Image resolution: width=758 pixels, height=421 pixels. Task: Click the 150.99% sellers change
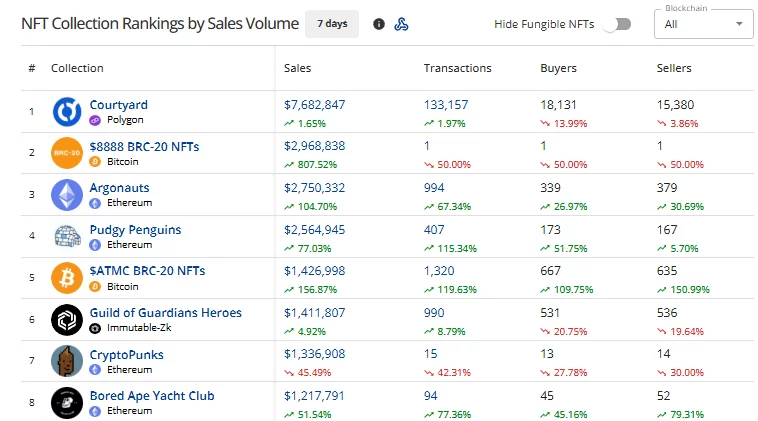[690, 290]
